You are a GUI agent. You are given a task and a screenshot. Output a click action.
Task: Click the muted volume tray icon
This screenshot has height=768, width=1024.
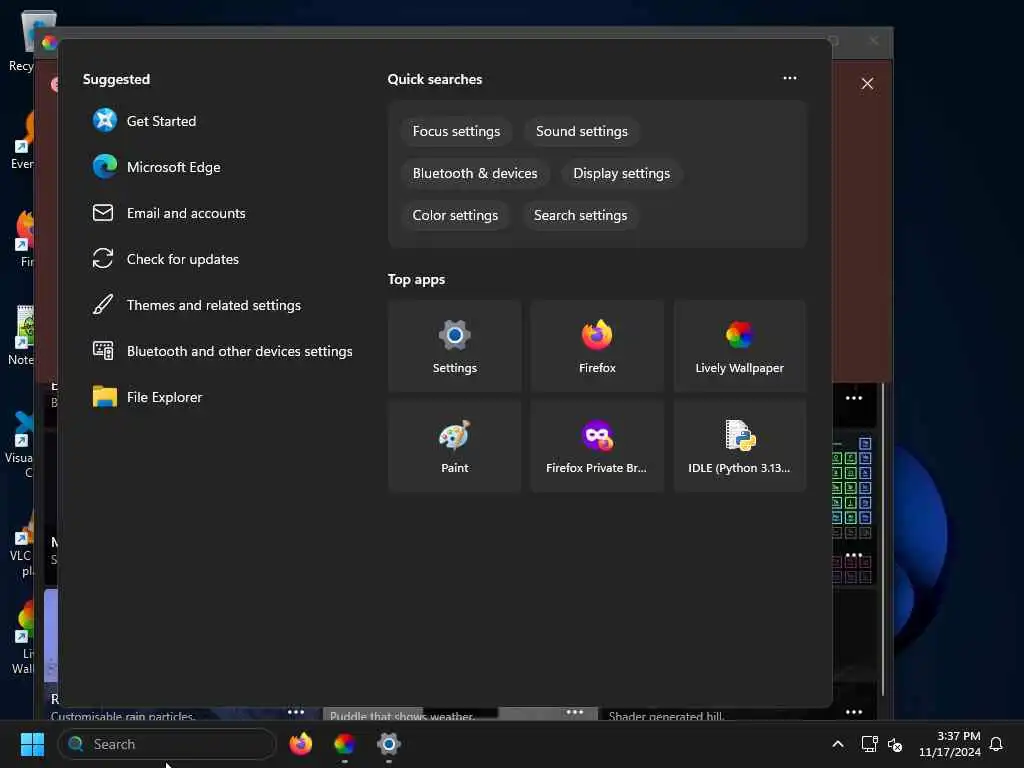click(895, 744)
